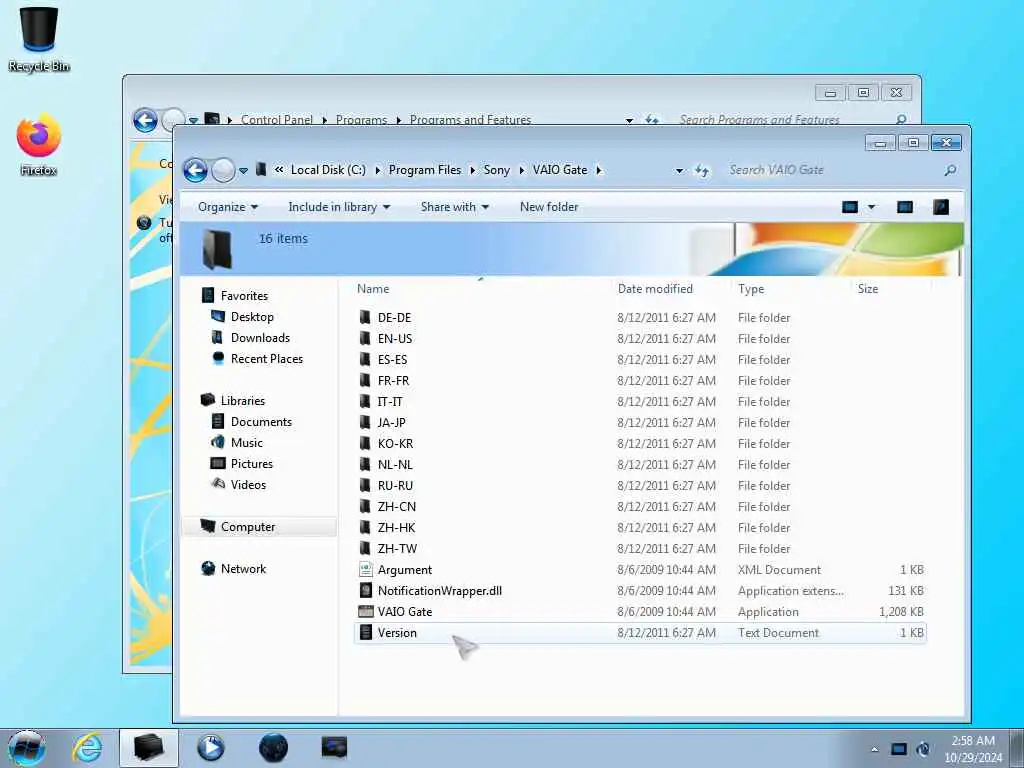This screenshot has width=1024, height=768.
Task: Open Music library
Action: click(246, 443)
